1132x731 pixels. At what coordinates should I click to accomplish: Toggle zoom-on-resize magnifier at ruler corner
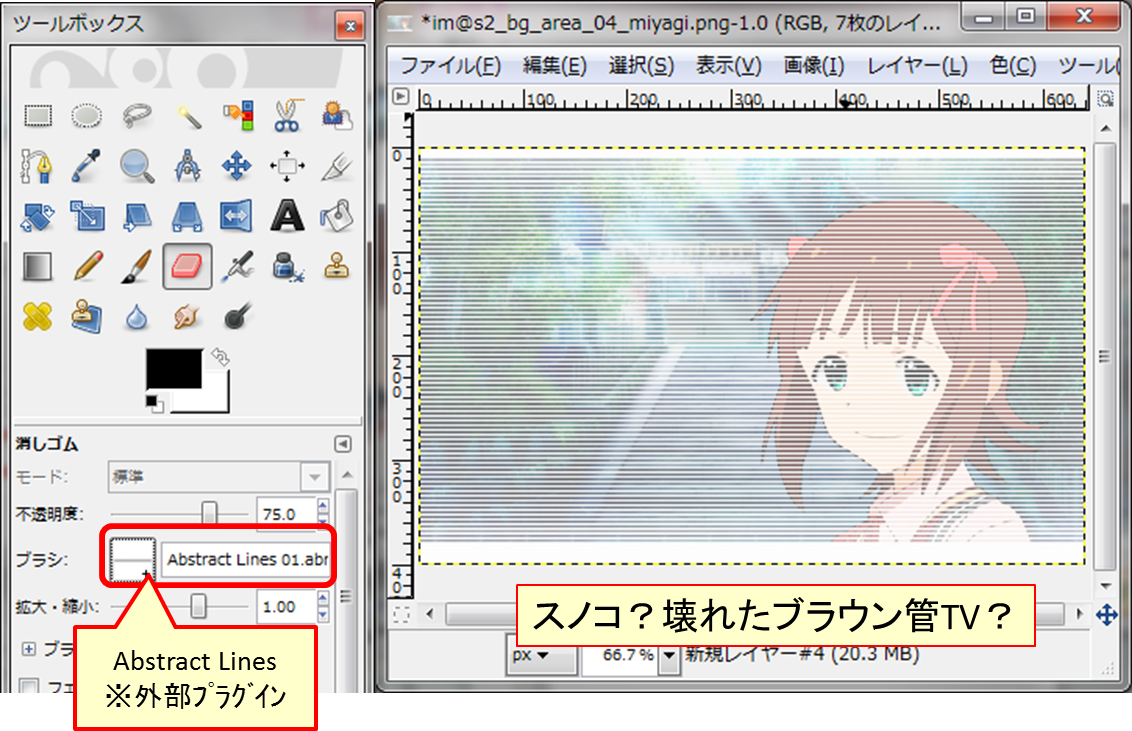coord(1105,97)
